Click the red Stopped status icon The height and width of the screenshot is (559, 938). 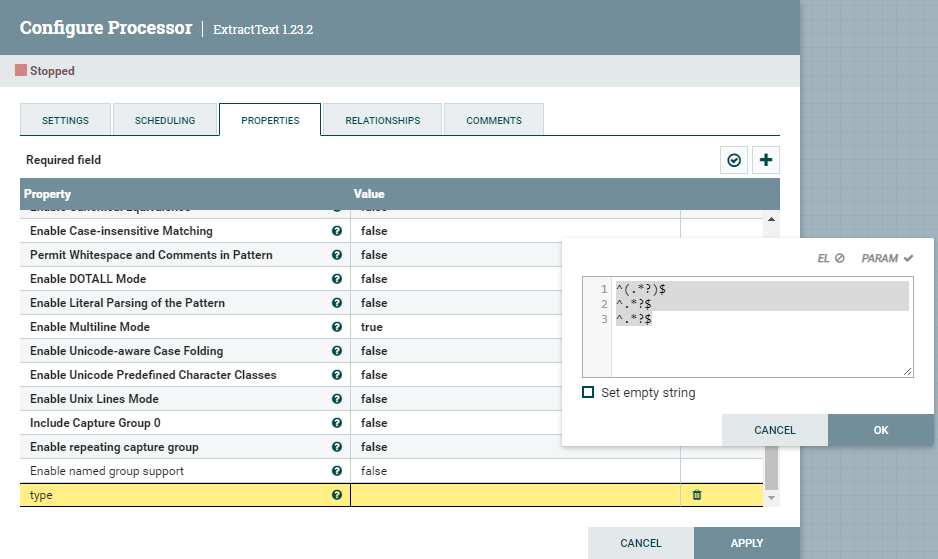point(21,71)
